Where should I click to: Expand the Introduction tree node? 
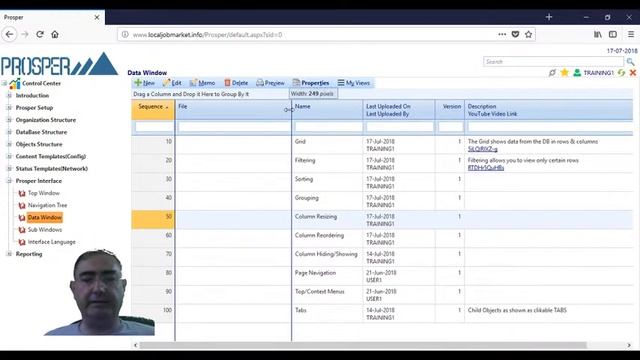[9, 96]
